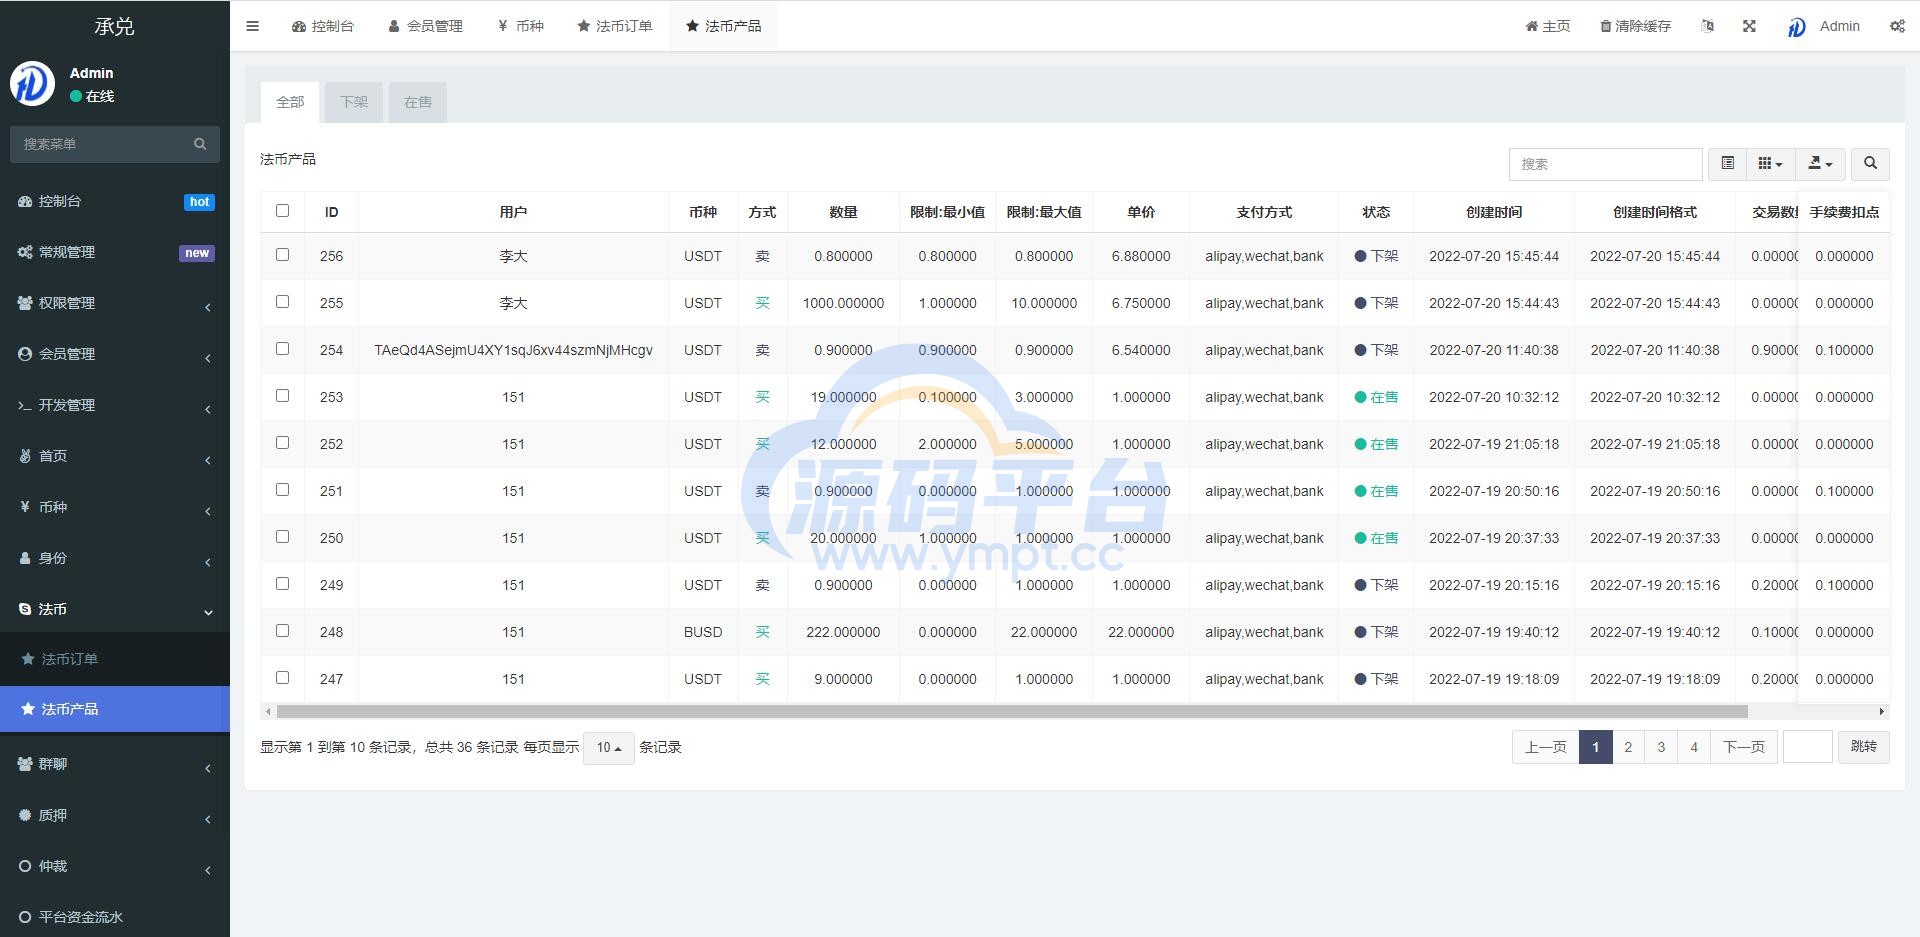
Task: Check the row checkbox for ID 256
Action: coord(282,254)
